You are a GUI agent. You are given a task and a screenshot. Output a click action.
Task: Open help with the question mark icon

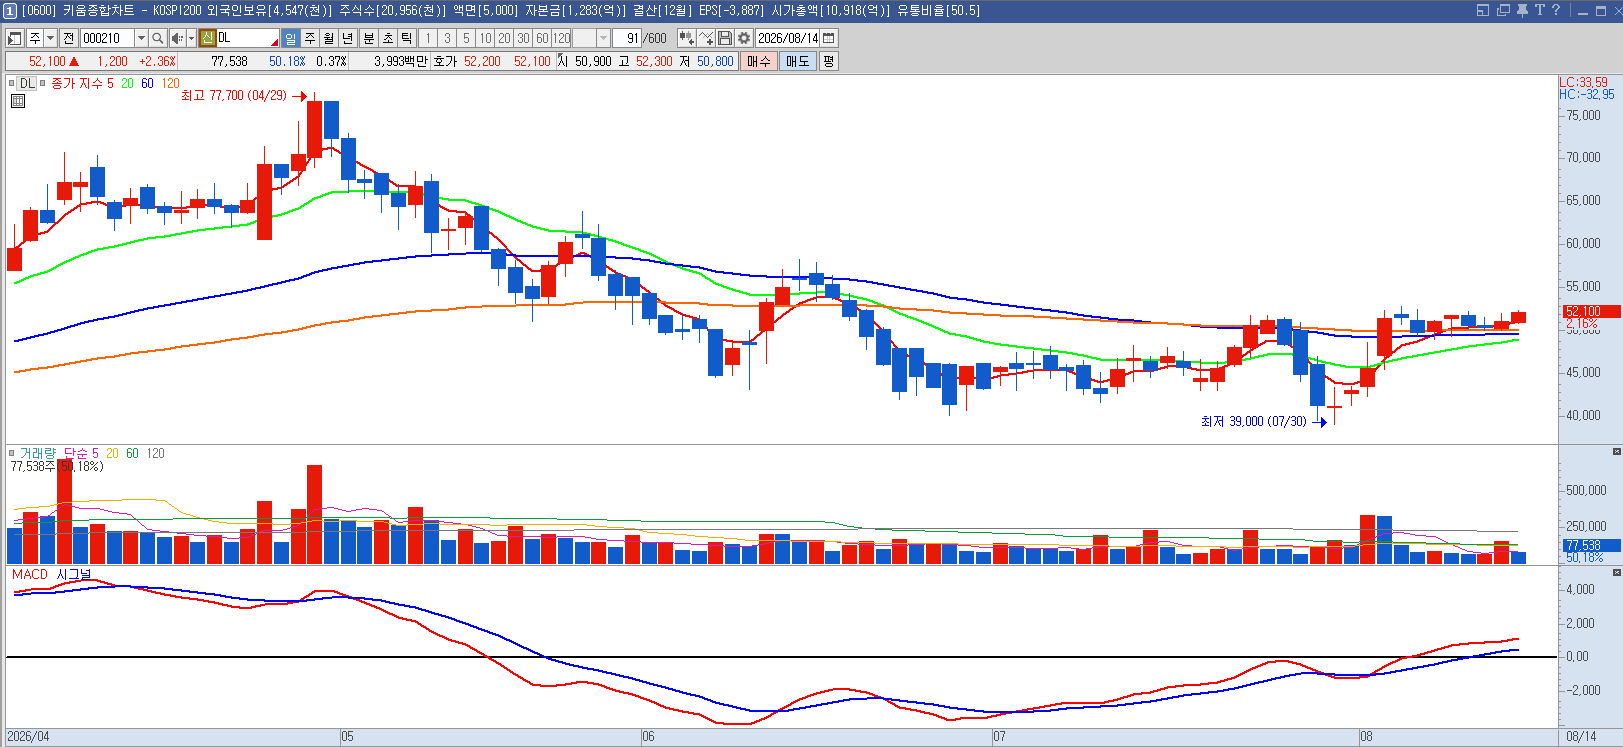pos(1556,10)
